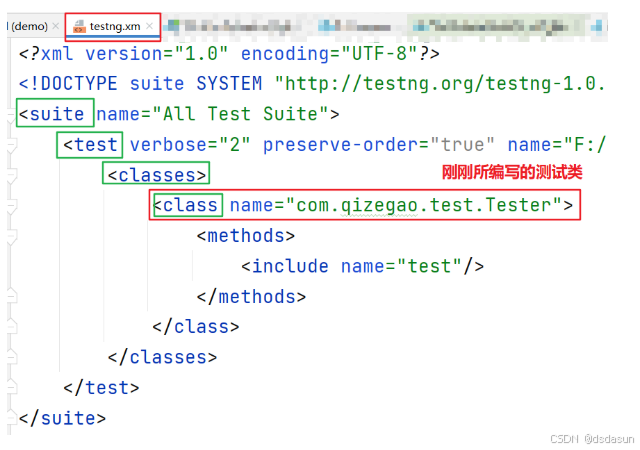
Task: Click the verbose="2" attribute
Action: point(190,145)
